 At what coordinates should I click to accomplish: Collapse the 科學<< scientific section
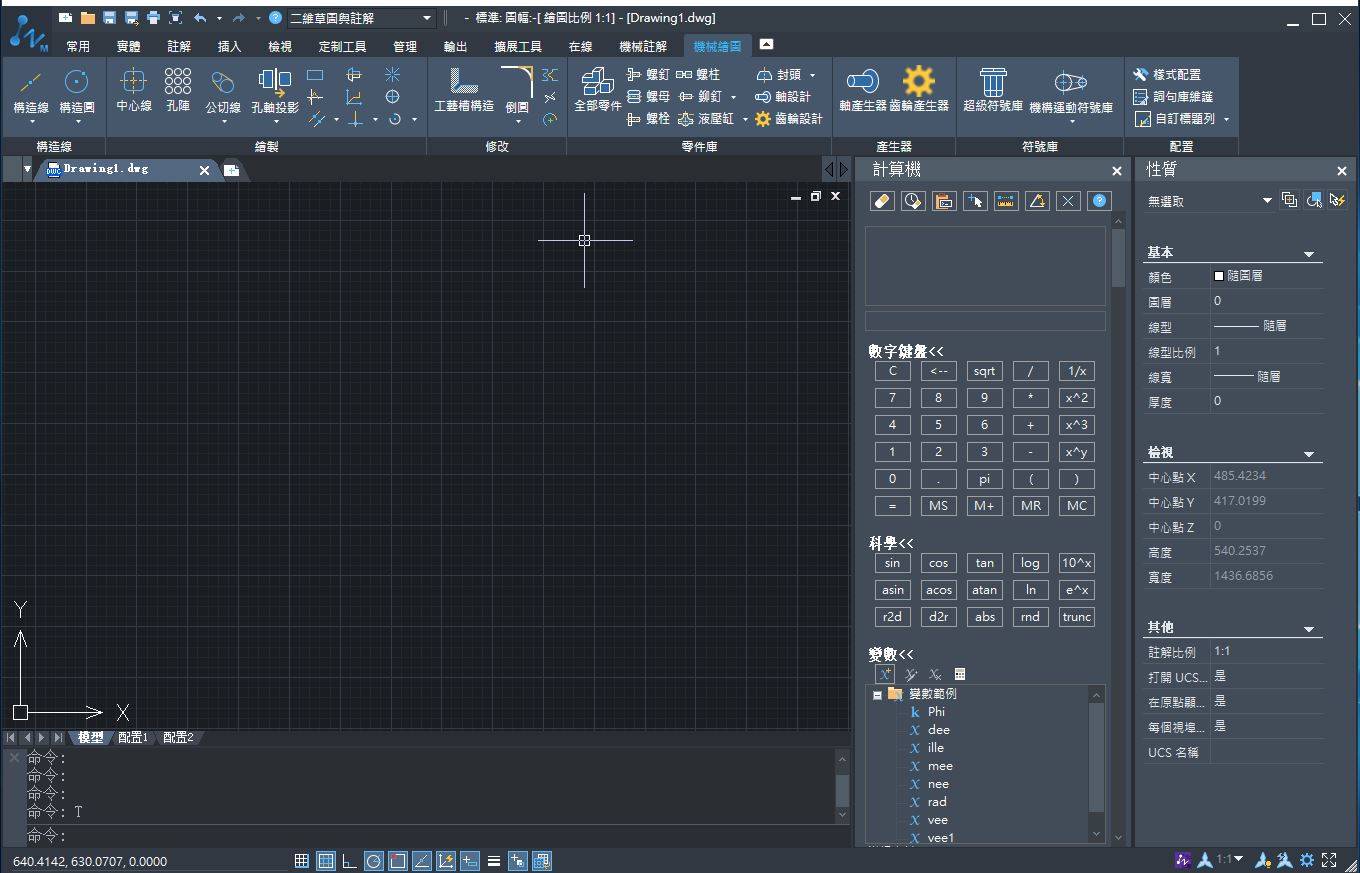pyautogui.click(x=891, y=543)
